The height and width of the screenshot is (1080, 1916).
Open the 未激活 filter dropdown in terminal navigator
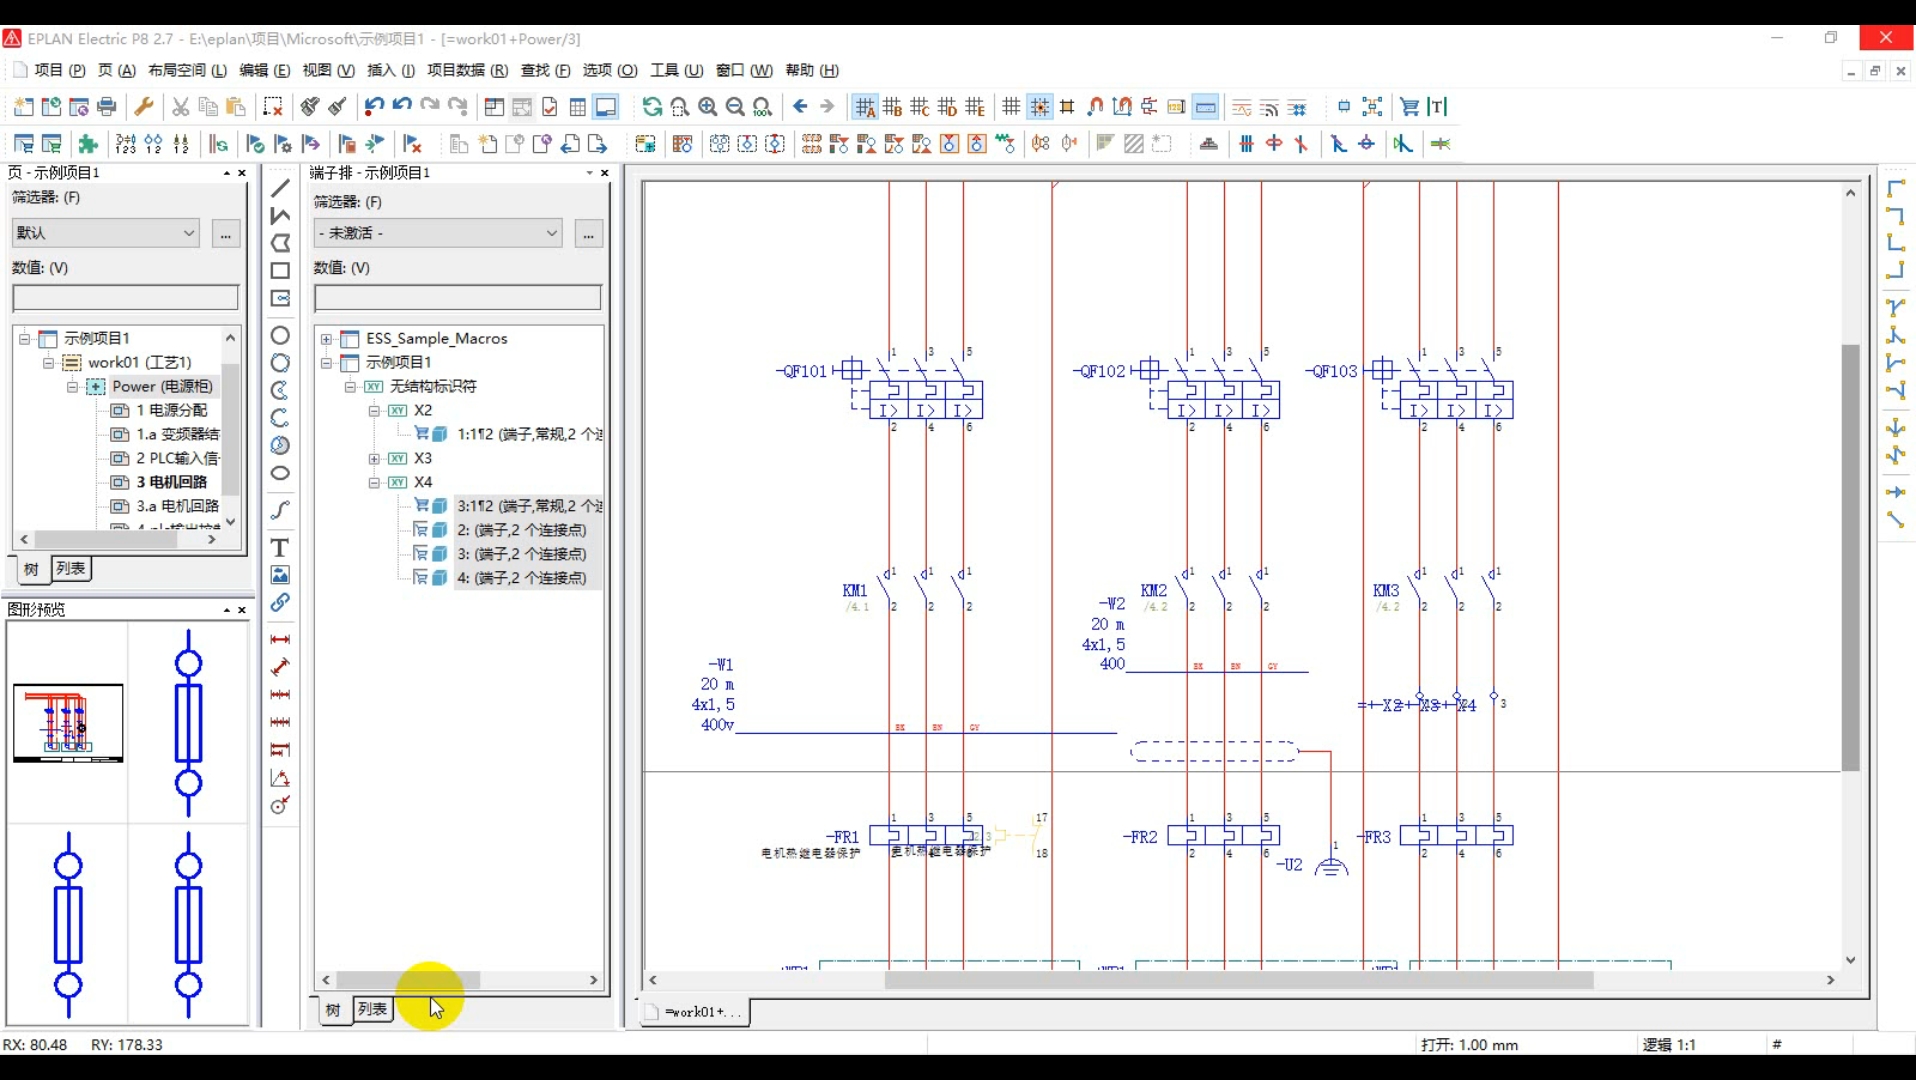pyautogui.click(x=438, y=233)
